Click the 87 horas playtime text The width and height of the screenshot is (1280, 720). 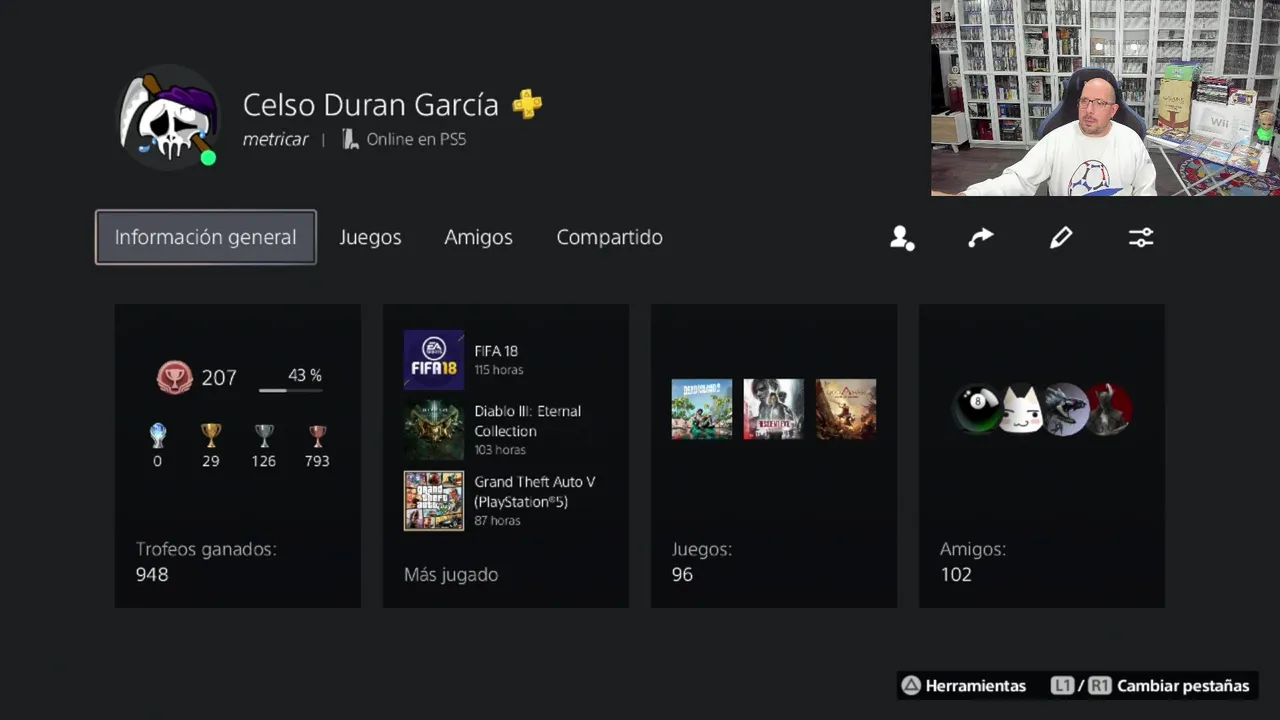click(x=497, y=520)
